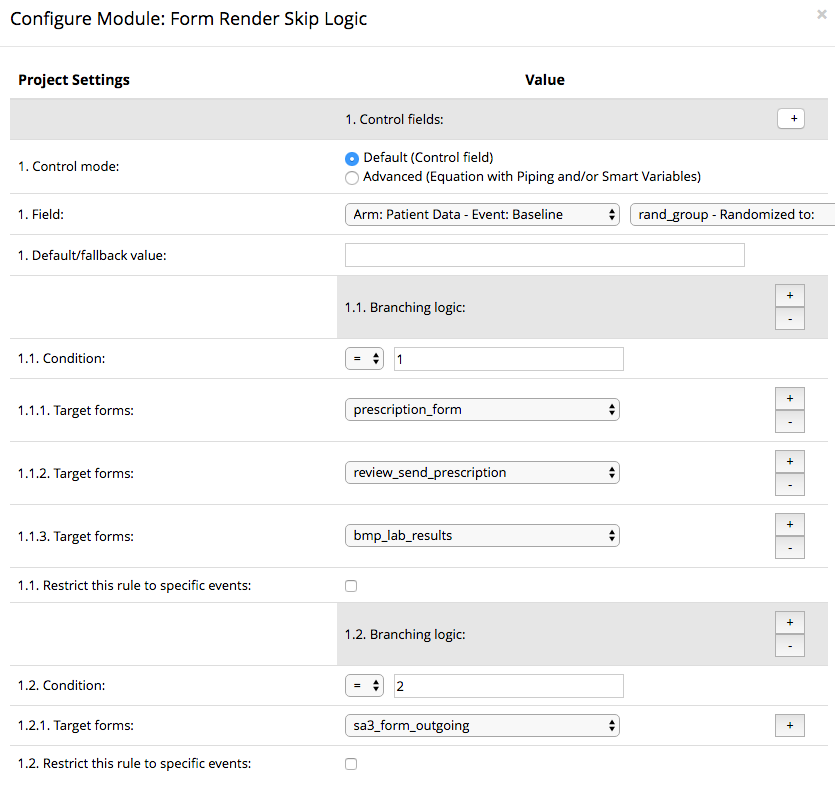The image size is (835, 789).
Task: Add another Control fields entry
Action: pos(790,119)
